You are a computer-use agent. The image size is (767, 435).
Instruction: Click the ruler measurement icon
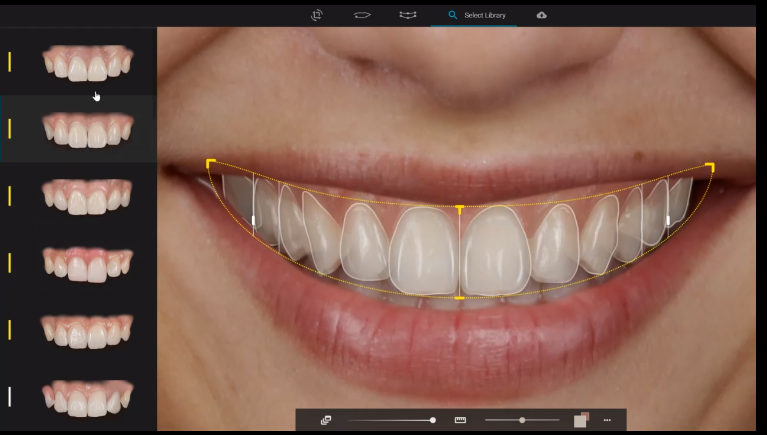[460, 420]
